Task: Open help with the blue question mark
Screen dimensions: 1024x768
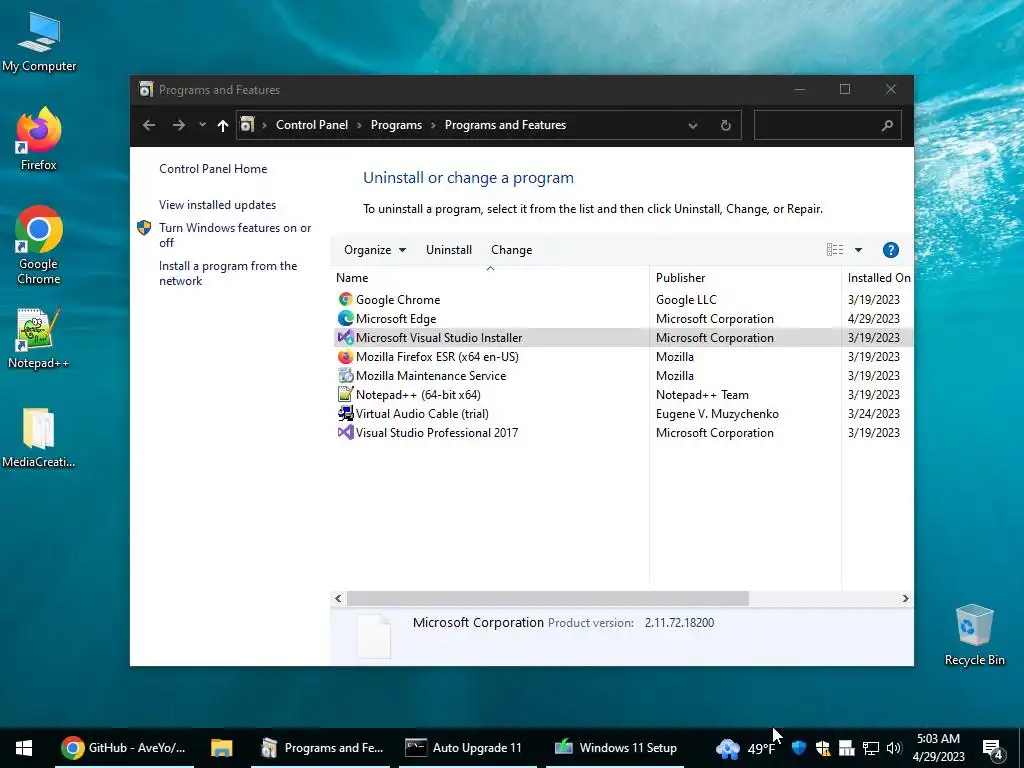Action: pyautogui.click(x=890, y=250)
